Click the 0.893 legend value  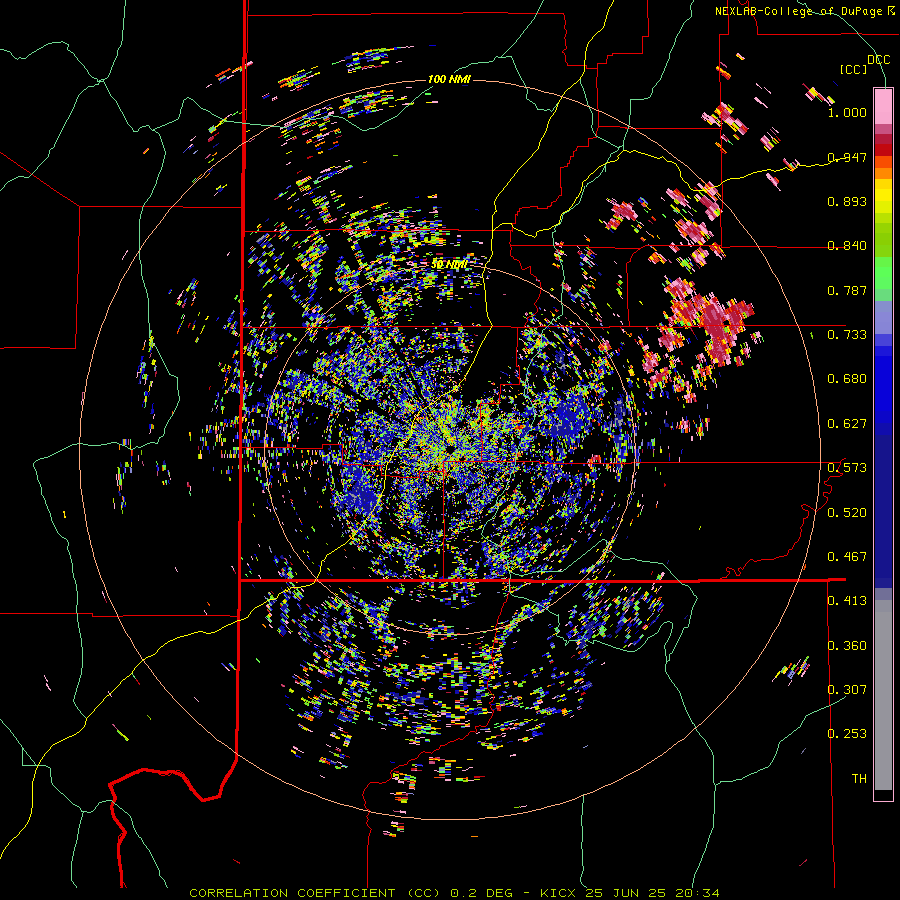[847, 201]
